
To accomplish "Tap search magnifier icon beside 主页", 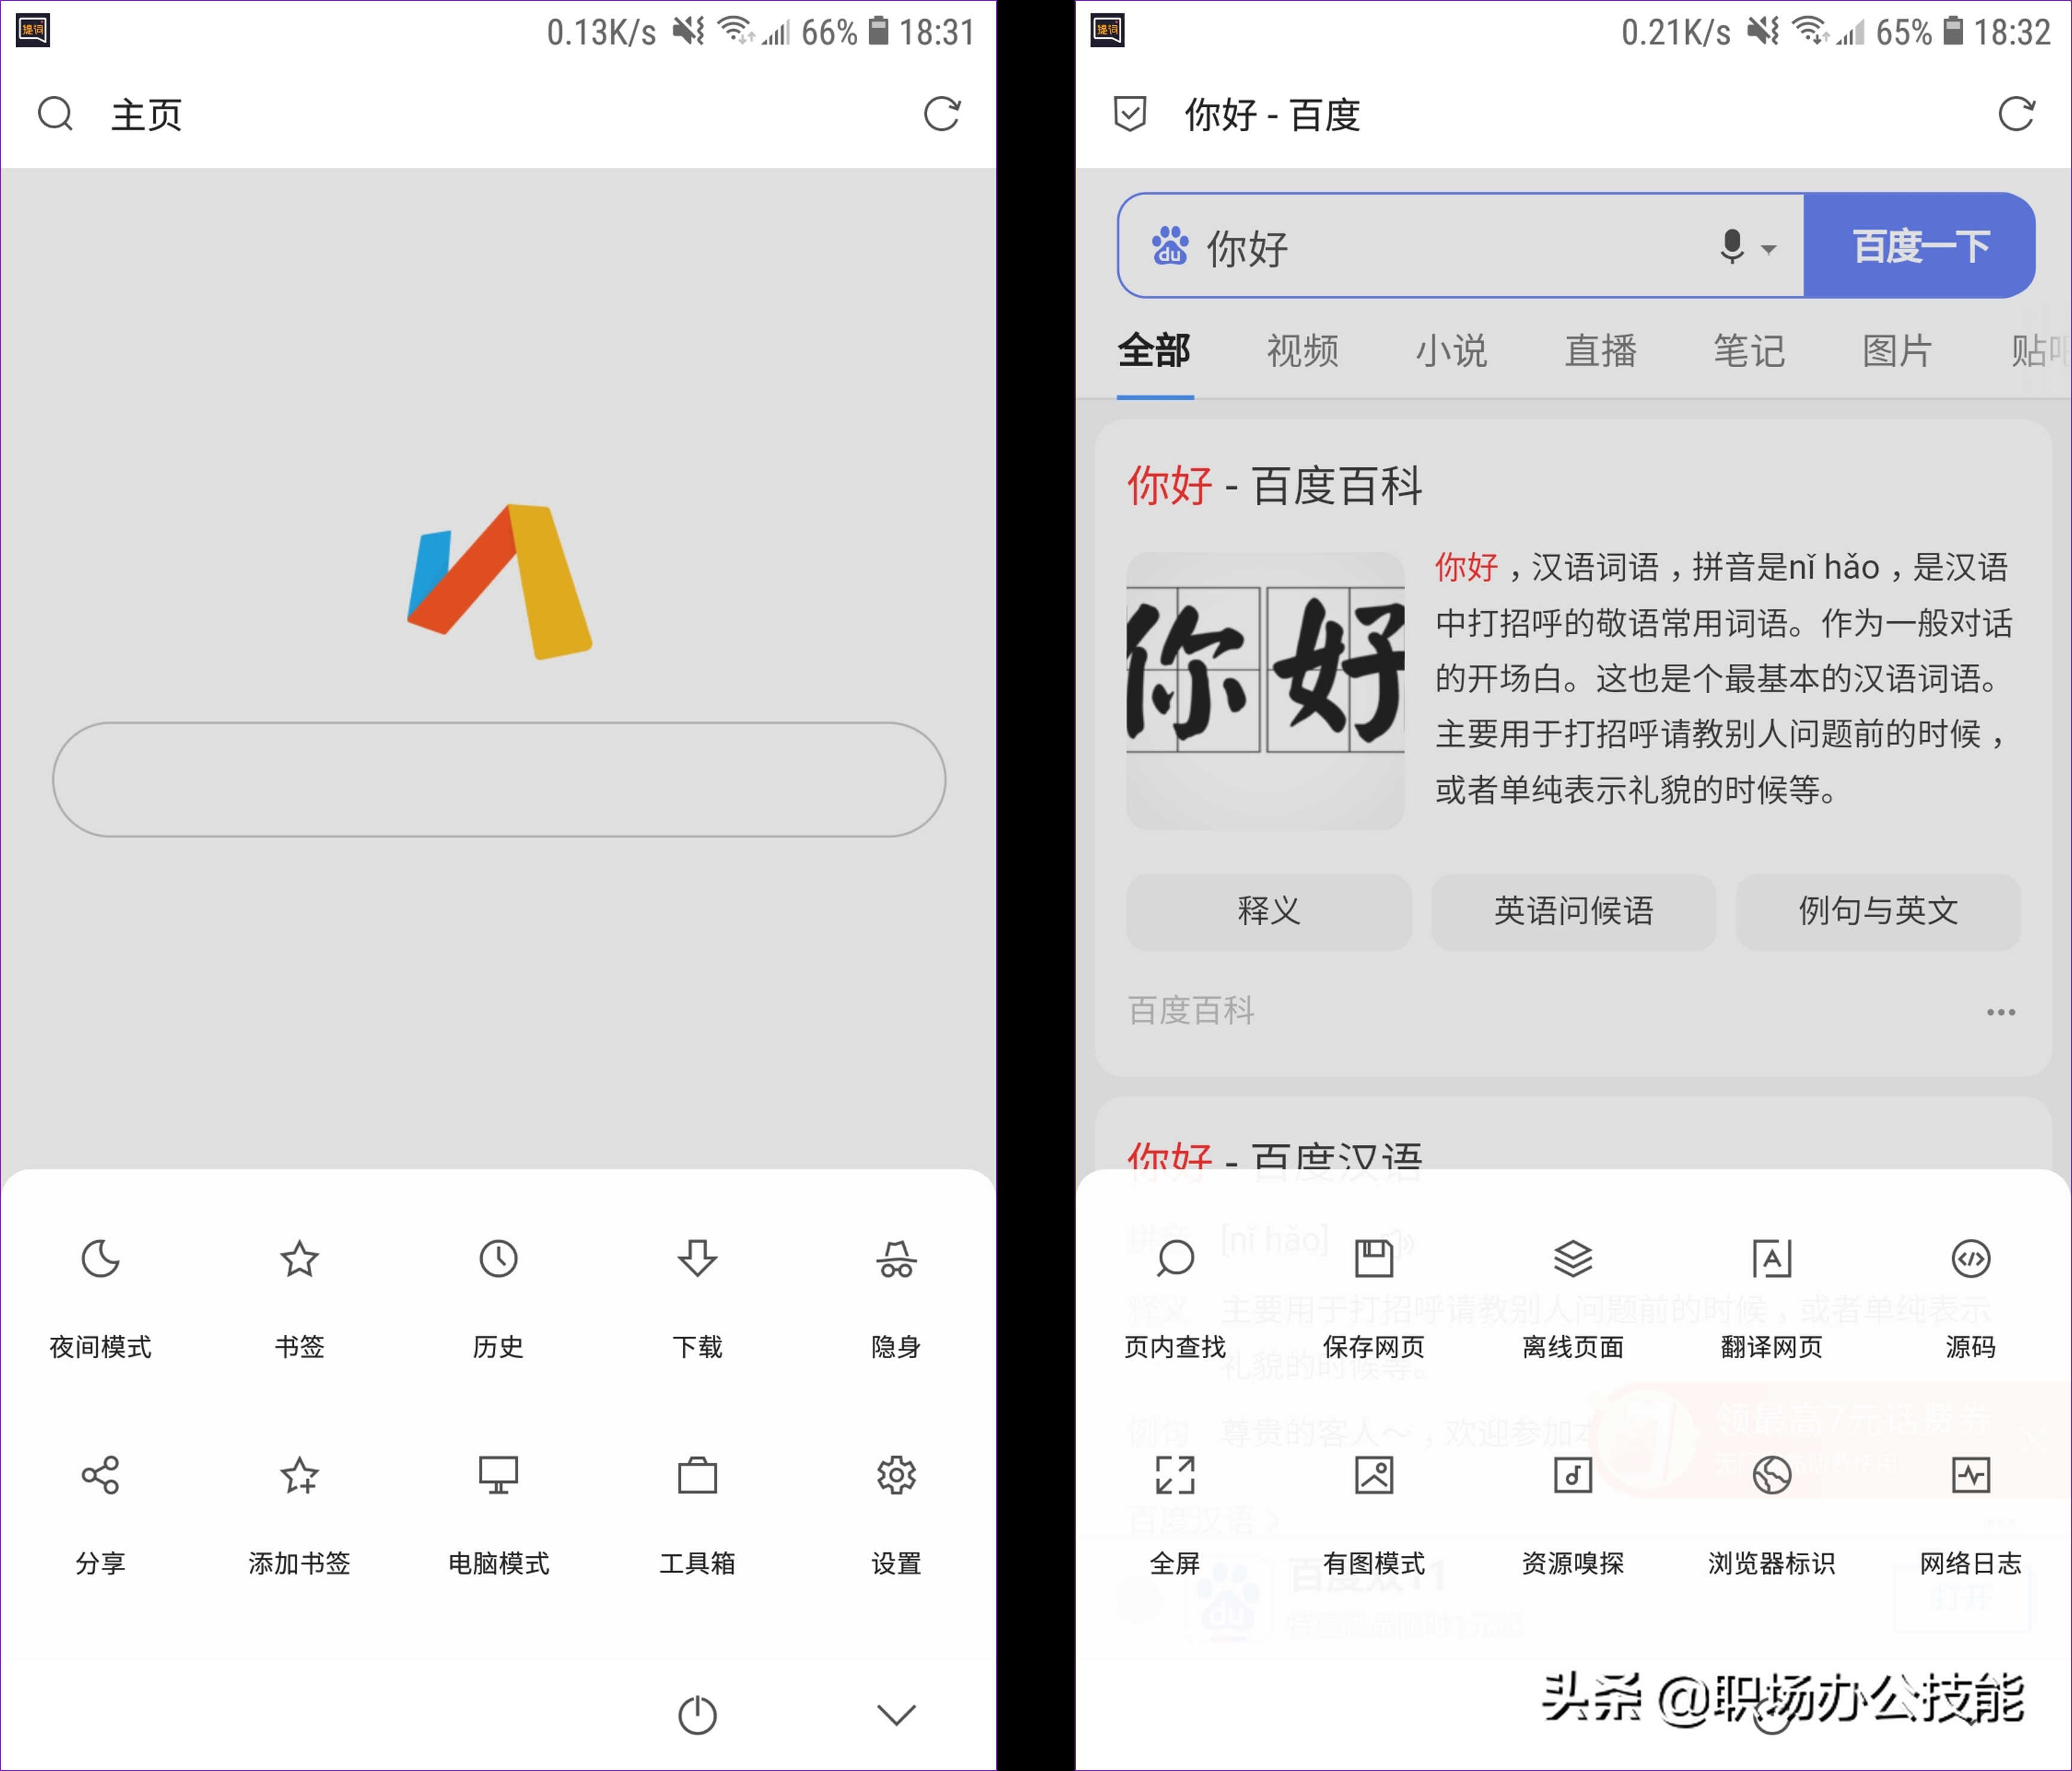I will point(56,114).
